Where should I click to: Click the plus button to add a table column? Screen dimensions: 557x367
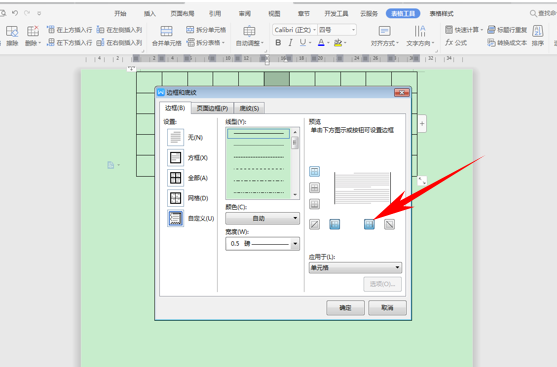[422, 124]
